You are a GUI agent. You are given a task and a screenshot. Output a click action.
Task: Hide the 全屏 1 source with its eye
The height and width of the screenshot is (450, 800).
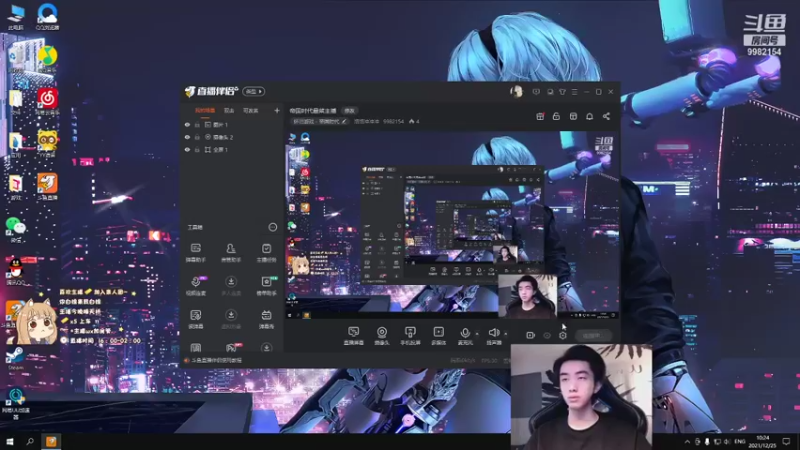click(187, 149)
